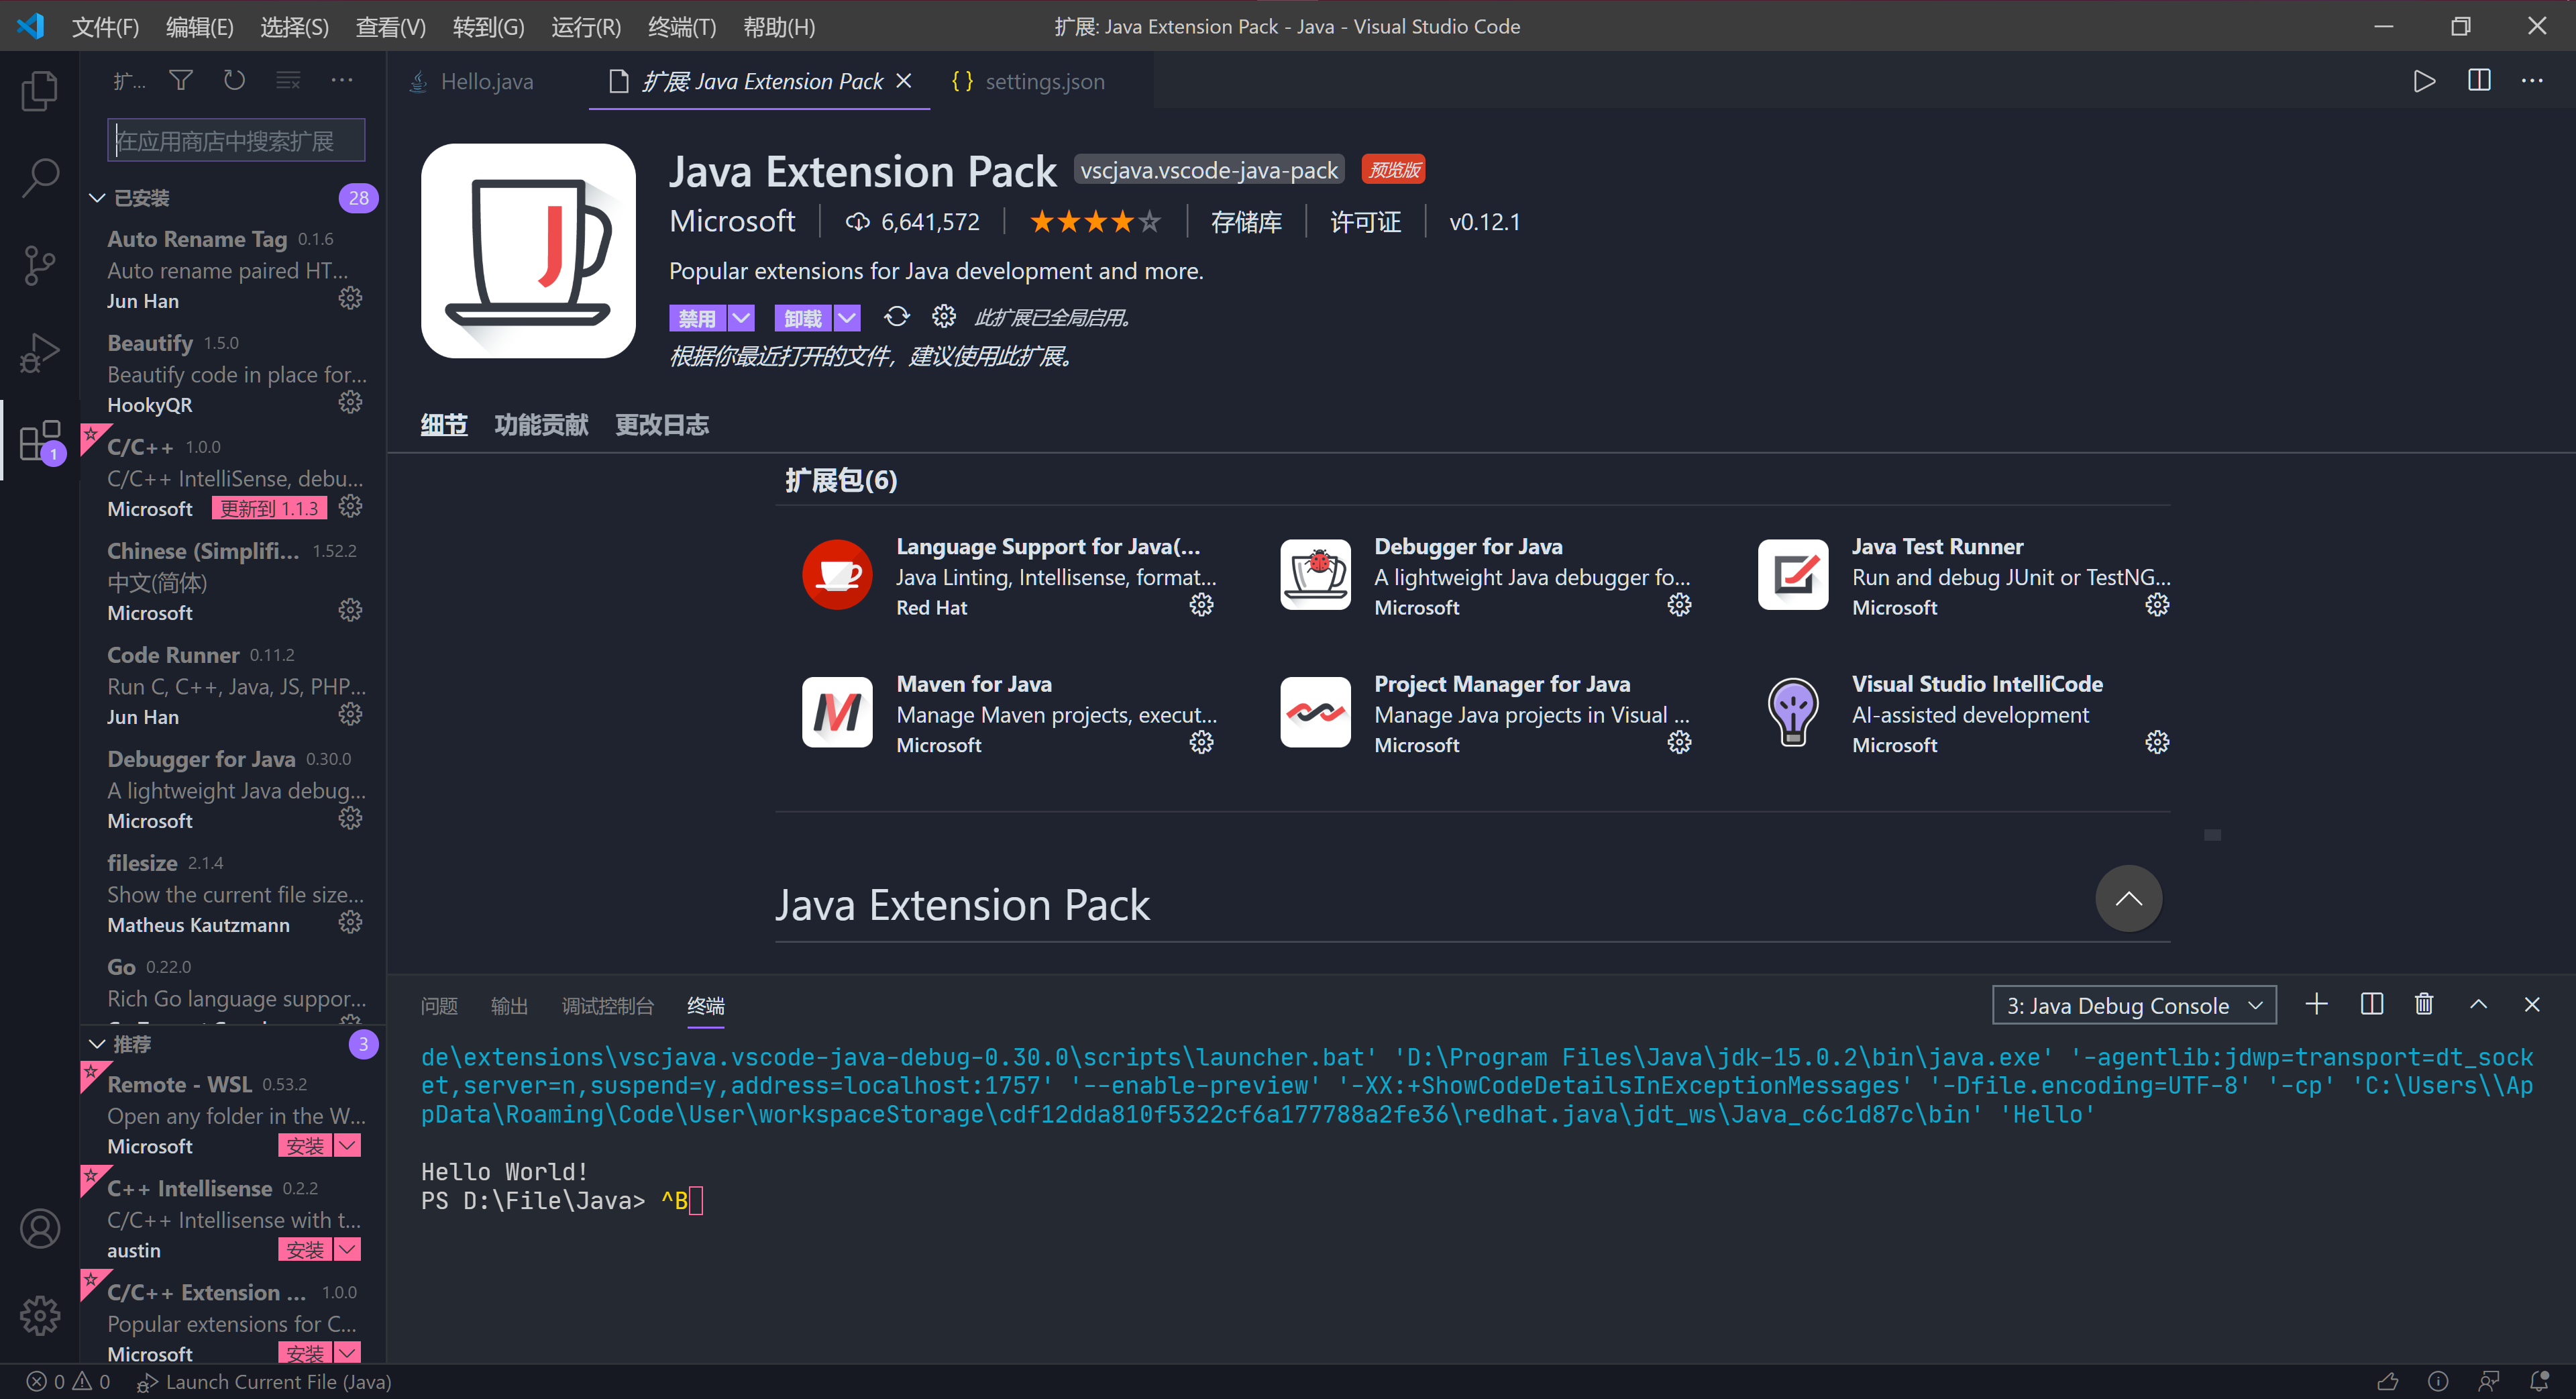Uninstall the Java Extension Pack
Screen dimensions: 2576x1399
click(803, 318)
